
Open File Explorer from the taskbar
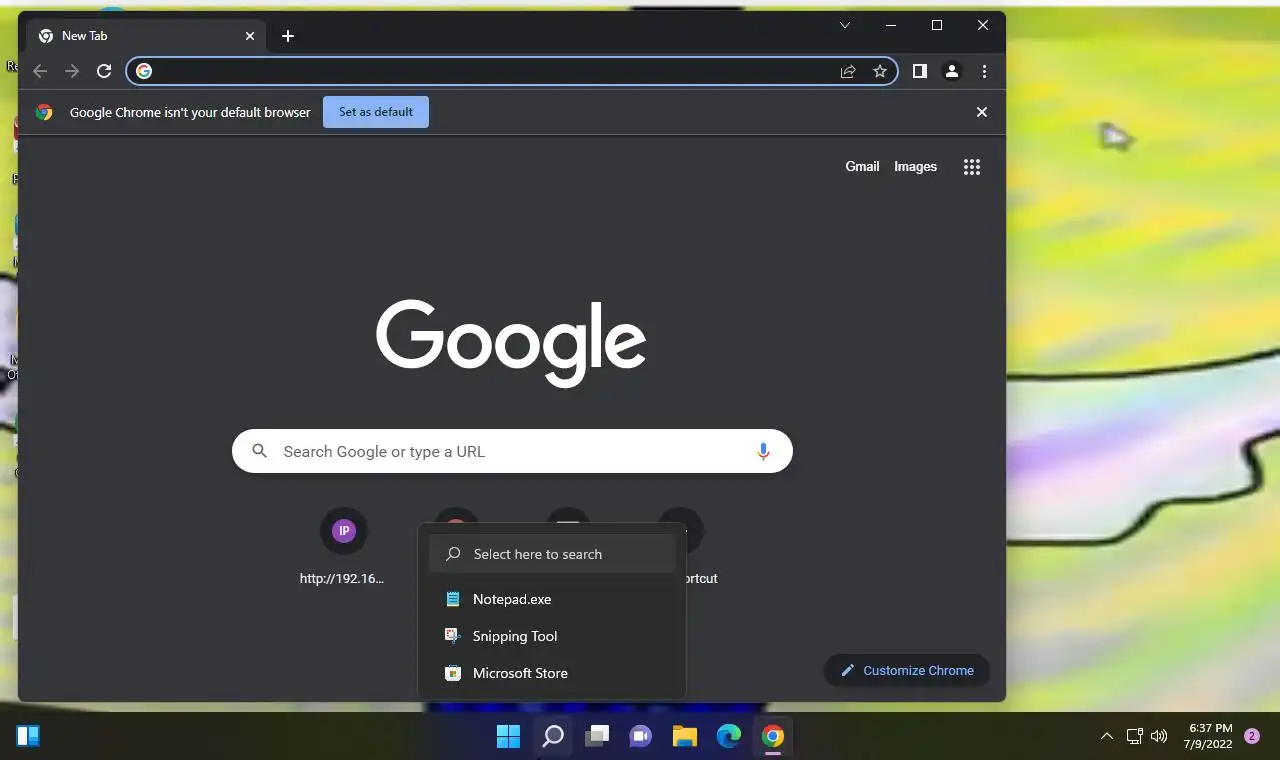pyautogui.click(x=685, y=737)
